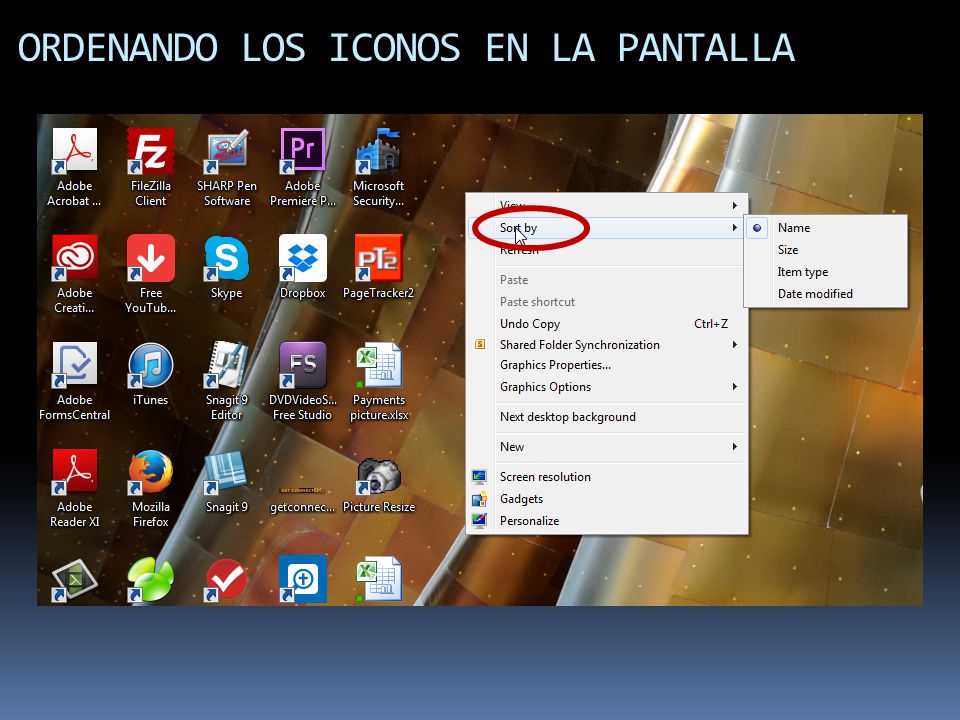
Task: Select the blue square plus icon in bottom row
Action: [x=302, y=579]
